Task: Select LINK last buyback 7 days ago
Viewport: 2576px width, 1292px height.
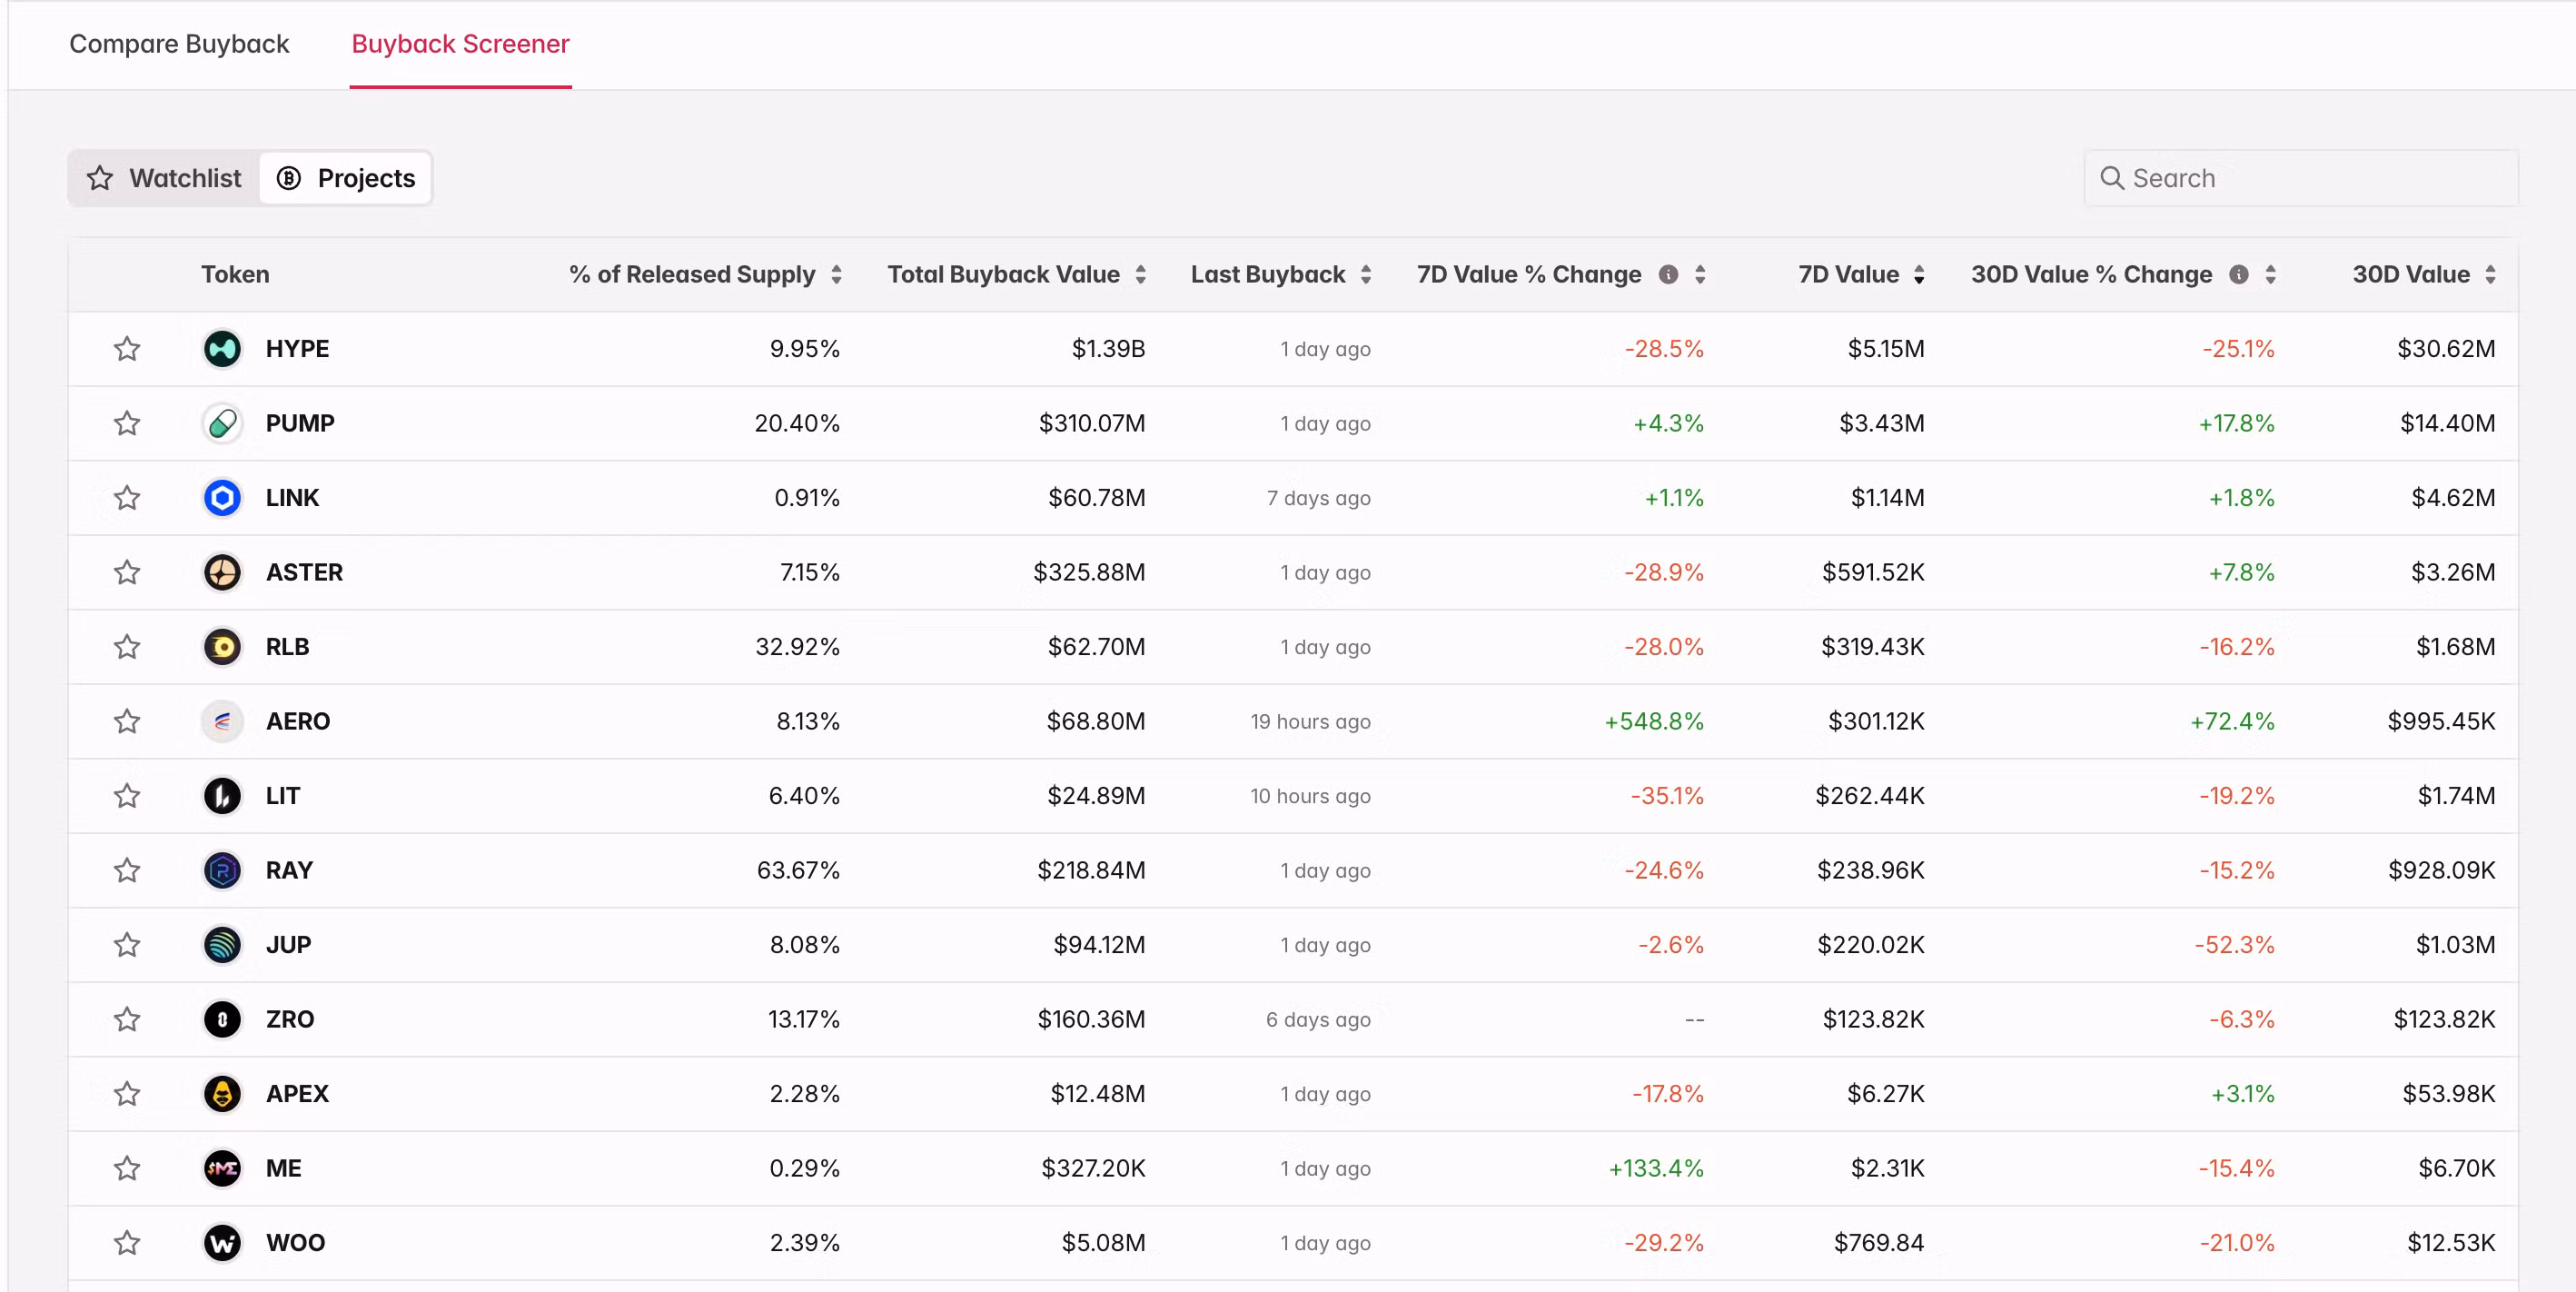Action: 1318,498
